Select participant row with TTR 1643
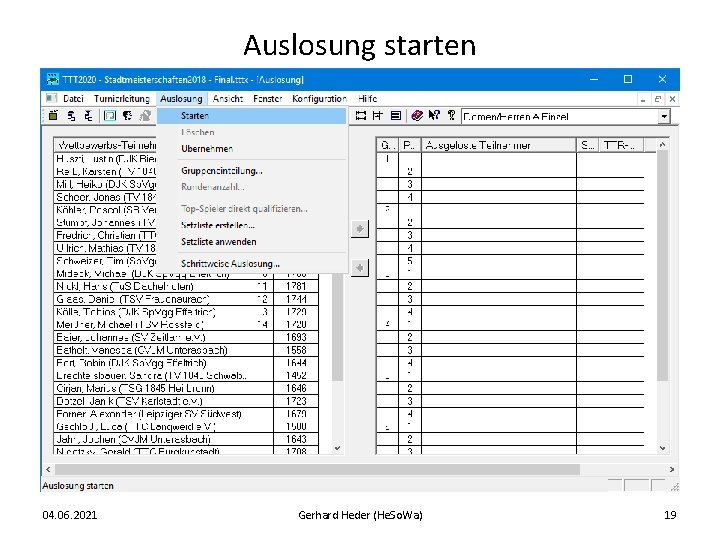 (186, 439)
